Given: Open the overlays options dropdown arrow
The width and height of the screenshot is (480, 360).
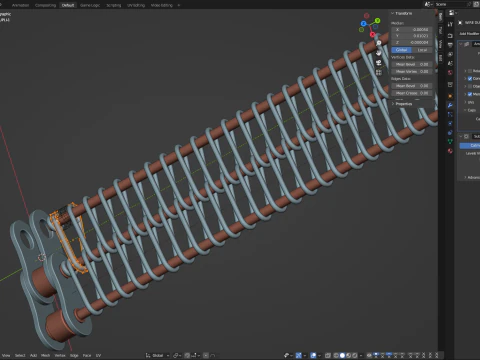Looking at the screenshot, I should [319, 355].
